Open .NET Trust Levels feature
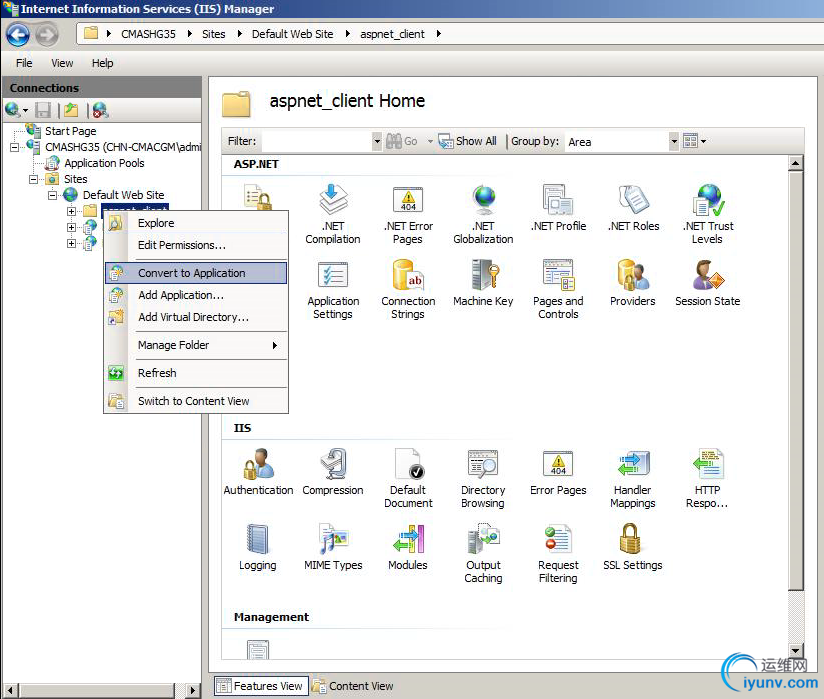Image resolution: width=824 pixels, height=699 pixels. click(708, 214)
